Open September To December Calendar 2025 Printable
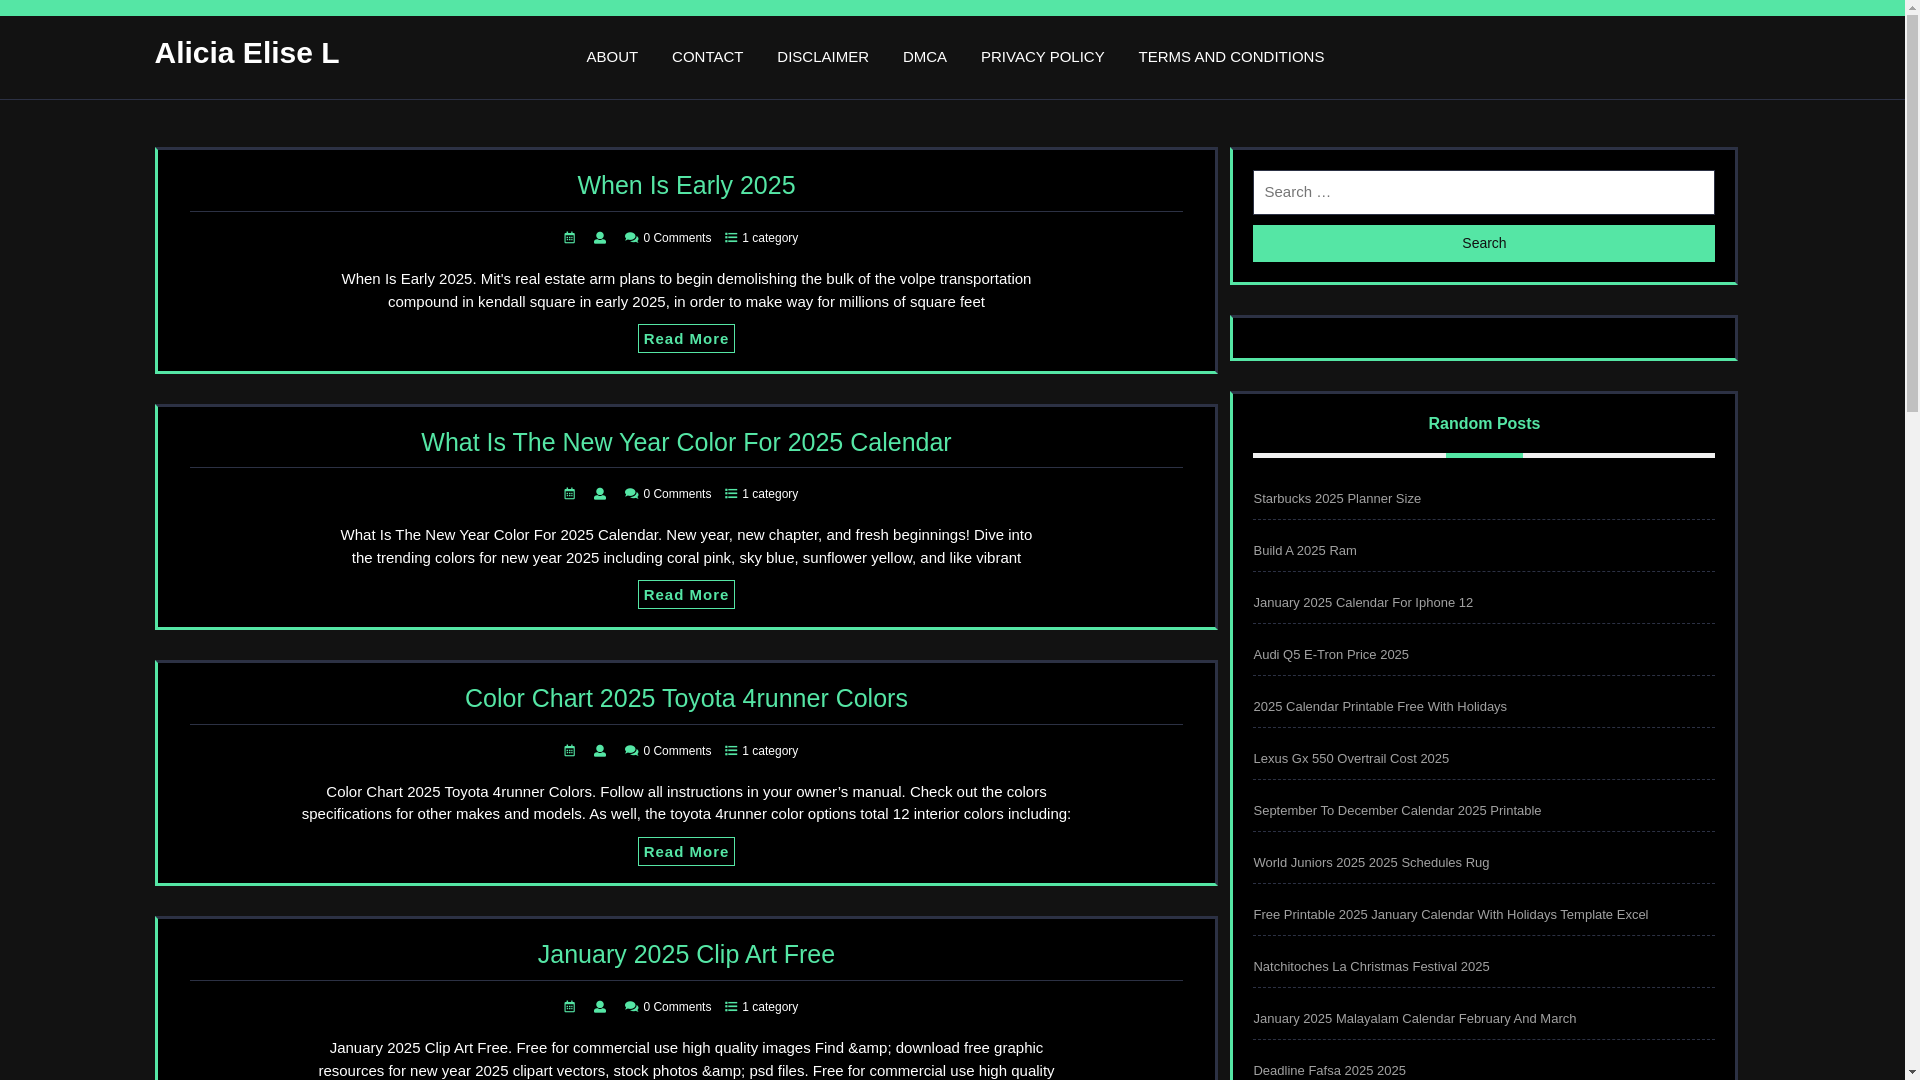Screen dimensions: 1920x1080 click(x=1397, y=811)
